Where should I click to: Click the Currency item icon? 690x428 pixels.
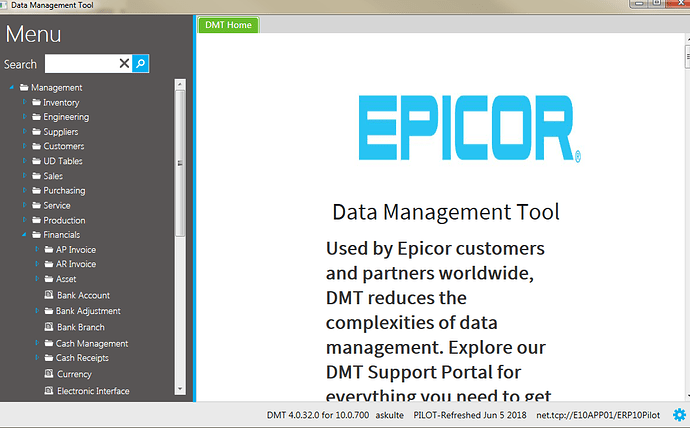49,374
